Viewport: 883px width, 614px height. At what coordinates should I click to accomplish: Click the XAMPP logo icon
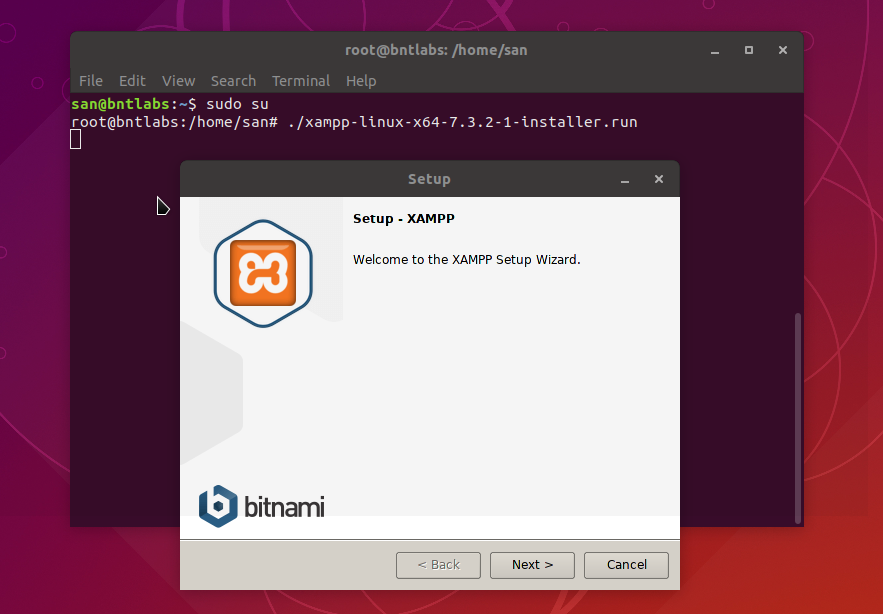coord(263,273)
